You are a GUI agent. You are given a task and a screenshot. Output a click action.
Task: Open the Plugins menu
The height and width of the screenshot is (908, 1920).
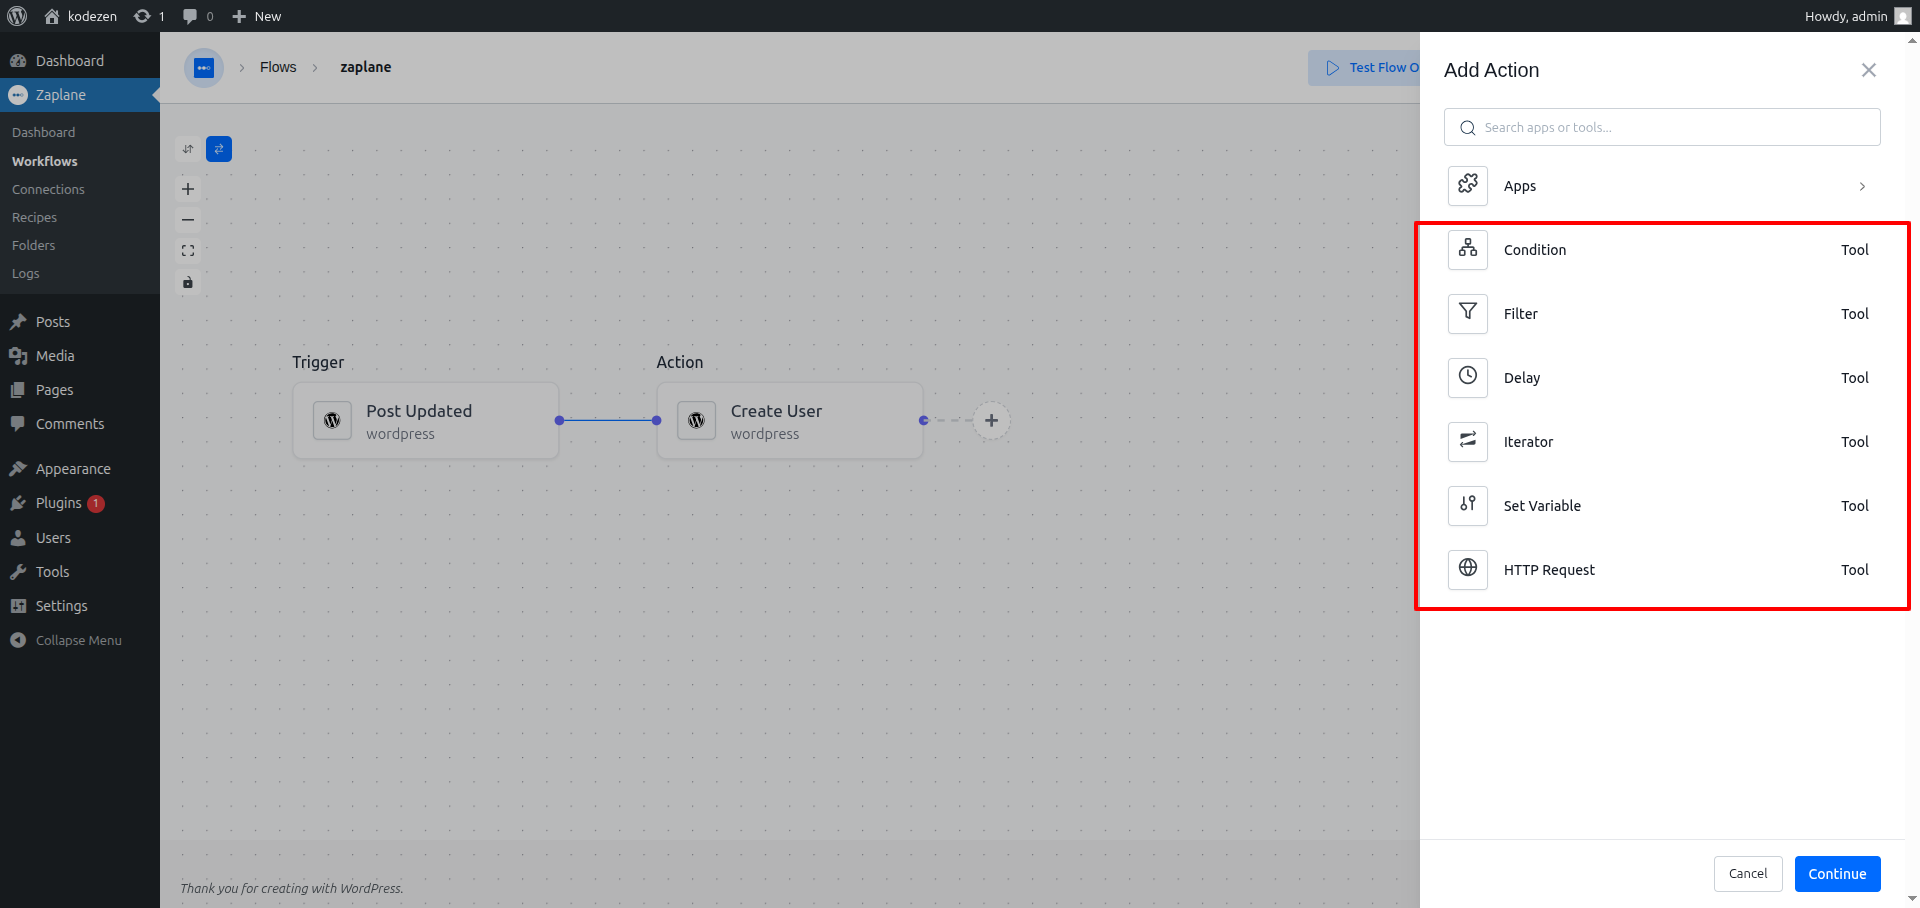click(80, 503)
